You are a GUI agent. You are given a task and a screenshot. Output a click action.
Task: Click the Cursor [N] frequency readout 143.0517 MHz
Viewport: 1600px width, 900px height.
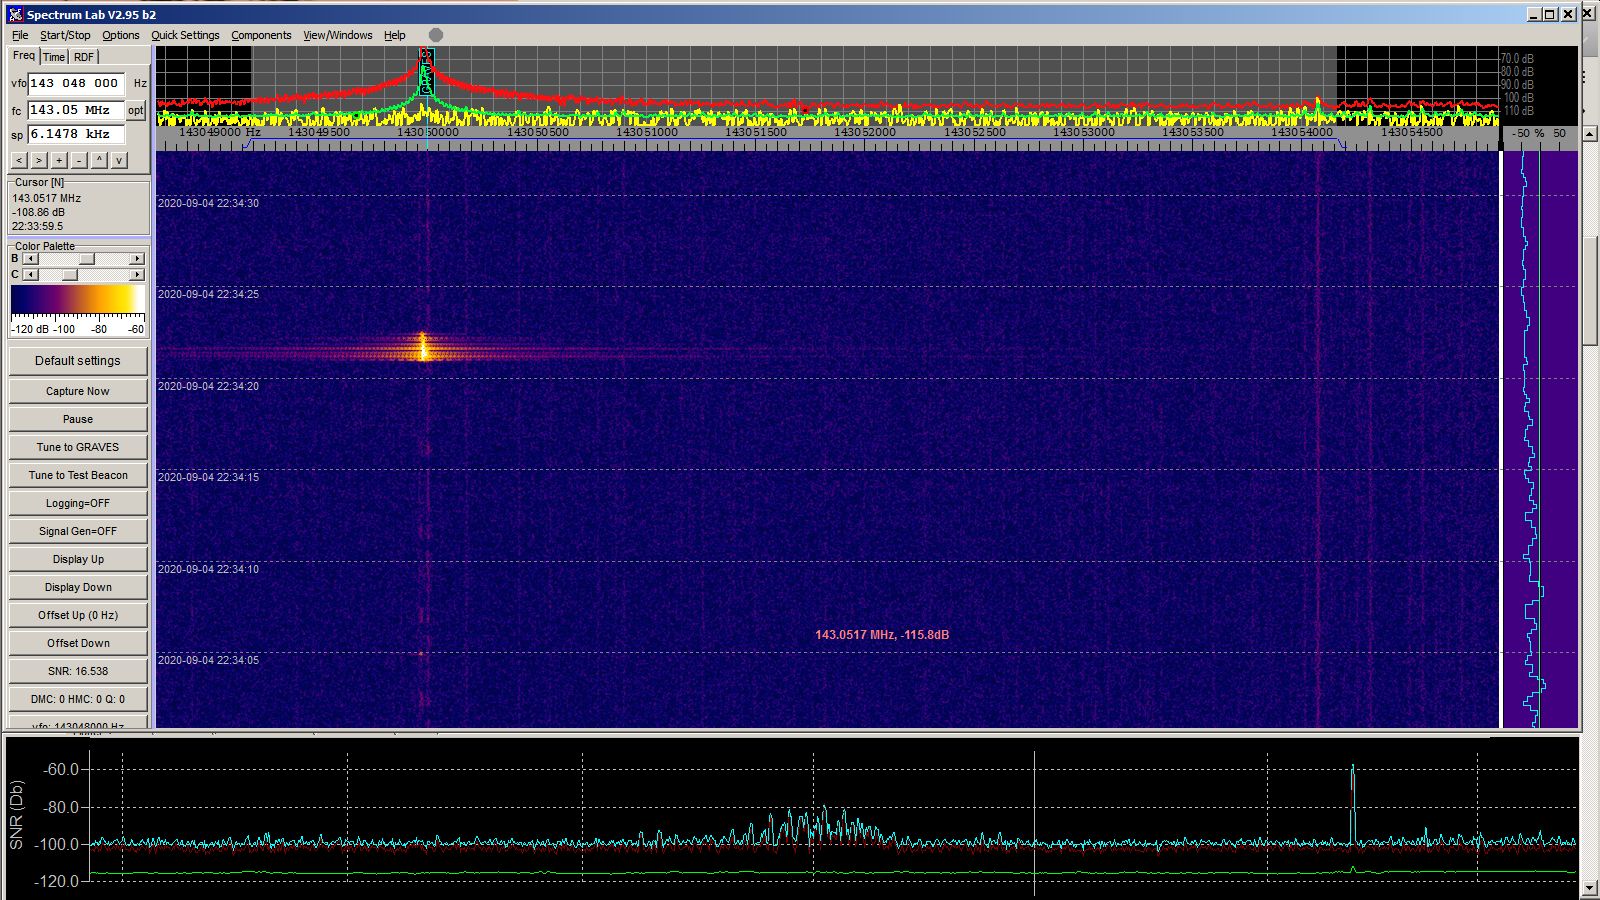(47, 198)
